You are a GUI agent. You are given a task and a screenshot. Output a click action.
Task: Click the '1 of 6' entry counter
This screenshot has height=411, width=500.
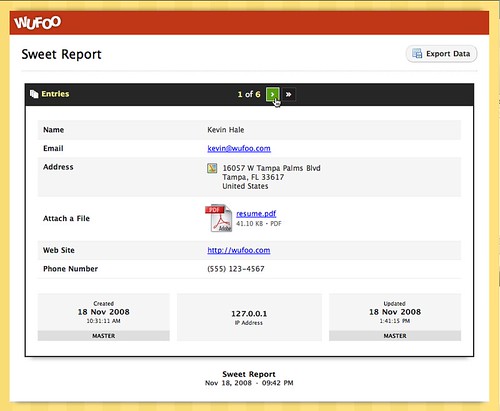coord(249,94)
